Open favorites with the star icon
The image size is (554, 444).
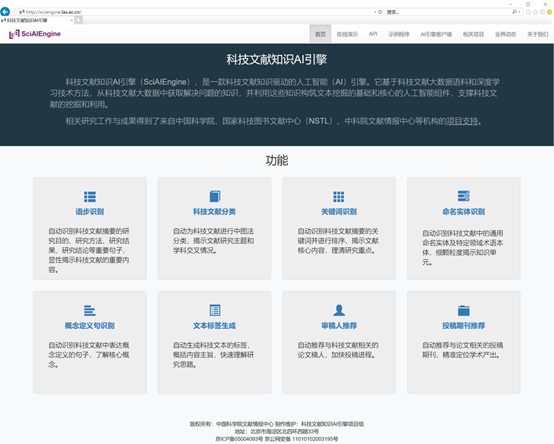tap(535, 12)
